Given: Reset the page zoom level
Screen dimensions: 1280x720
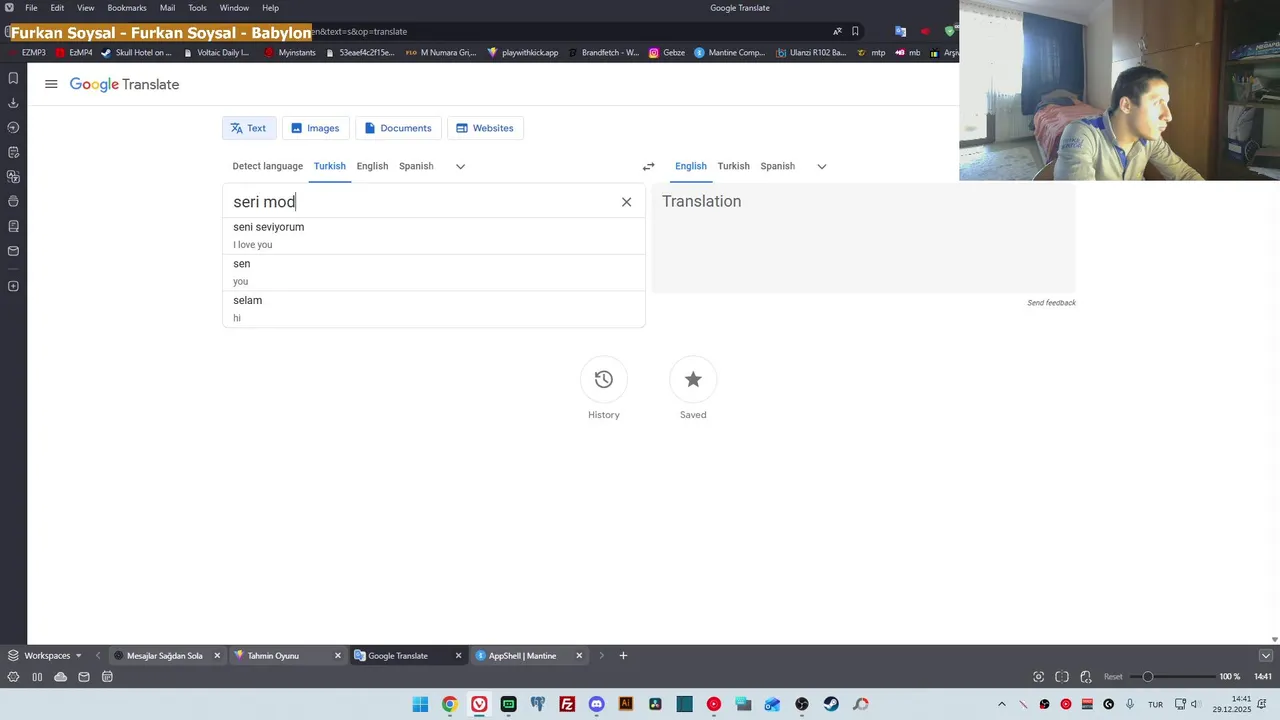Looking at the screenshot, I should click(x=1113, y=677).
